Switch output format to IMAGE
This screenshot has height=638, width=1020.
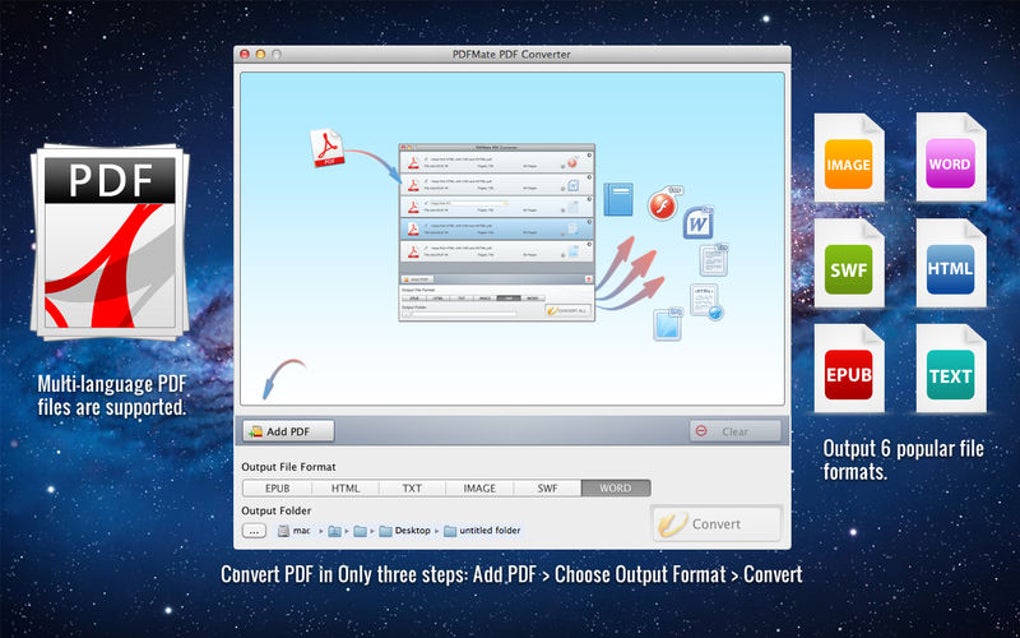pyautogui.click(x=479, y=488)
